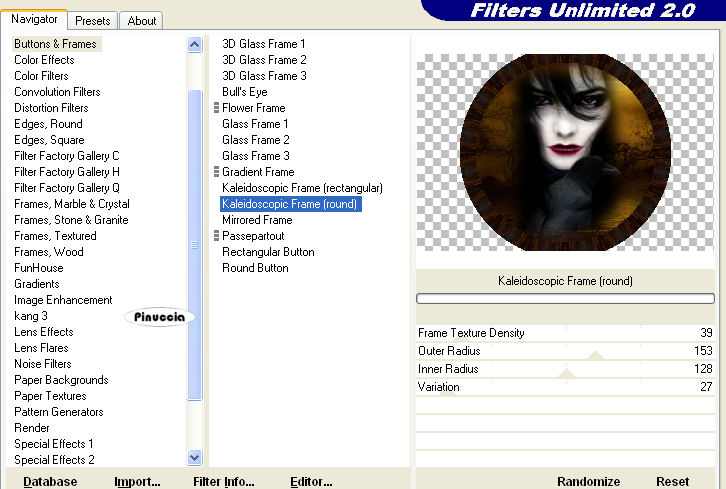Select Frames, Textured category

click(56, 236)
